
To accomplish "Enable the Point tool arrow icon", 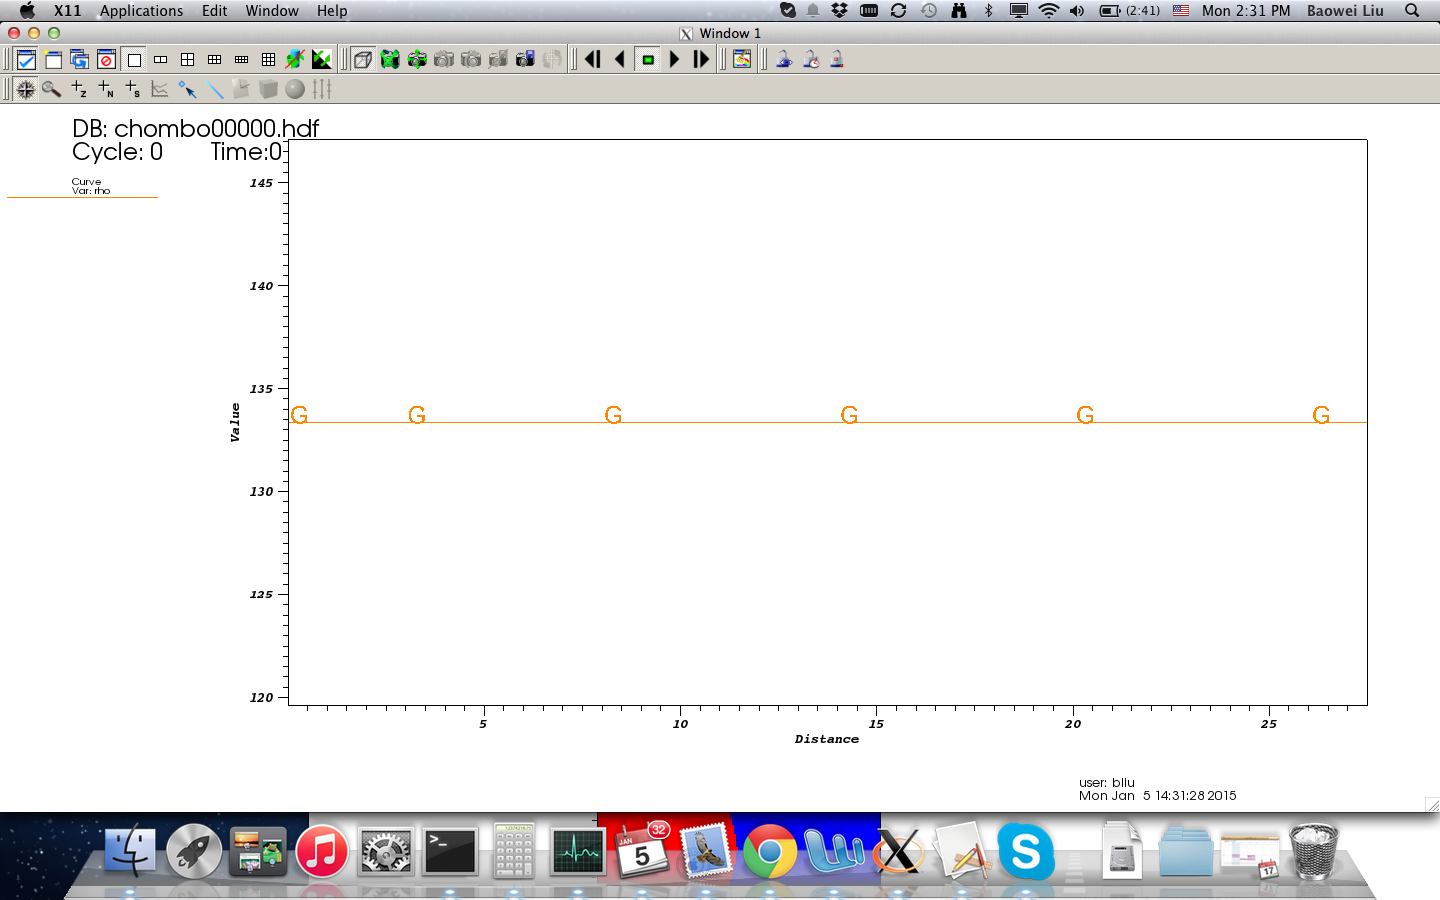I will tap(187, 89).
